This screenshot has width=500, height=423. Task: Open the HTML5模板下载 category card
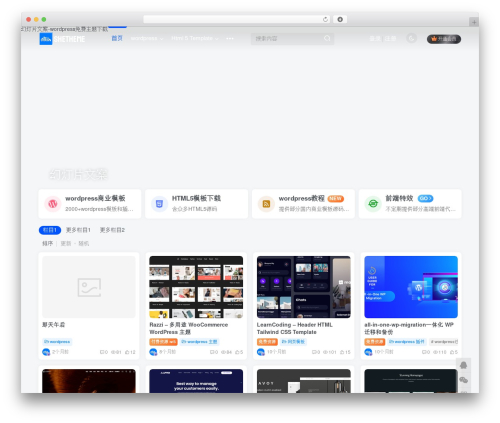tap(196, 204)
